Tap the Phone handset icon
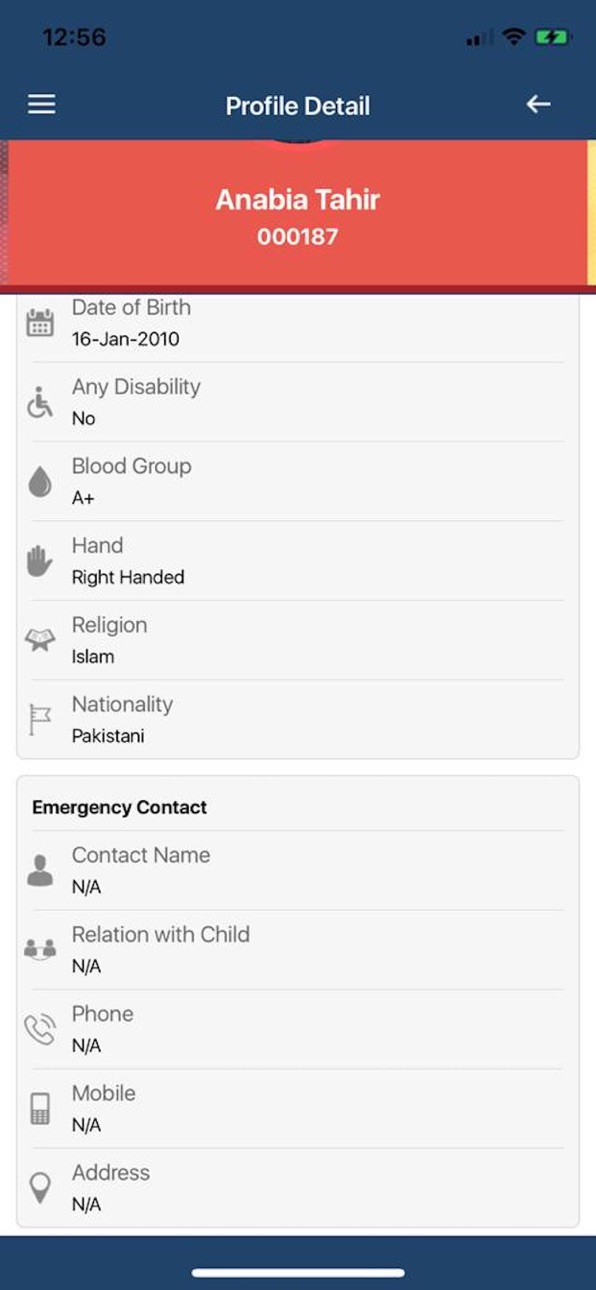This screenshot has width=596, height=1290. (x=40, y=1030)
